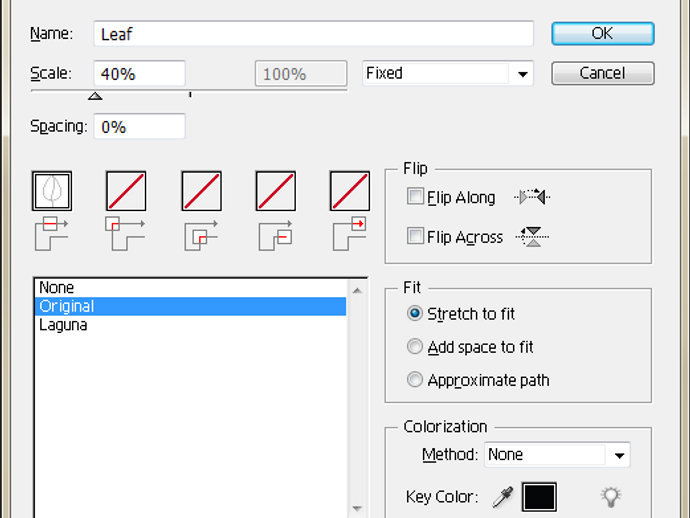Select Add space to fit option
Image resolution: width=690 pixels, height=518 pixels.
pyautogui.click(x=415, y=346)
